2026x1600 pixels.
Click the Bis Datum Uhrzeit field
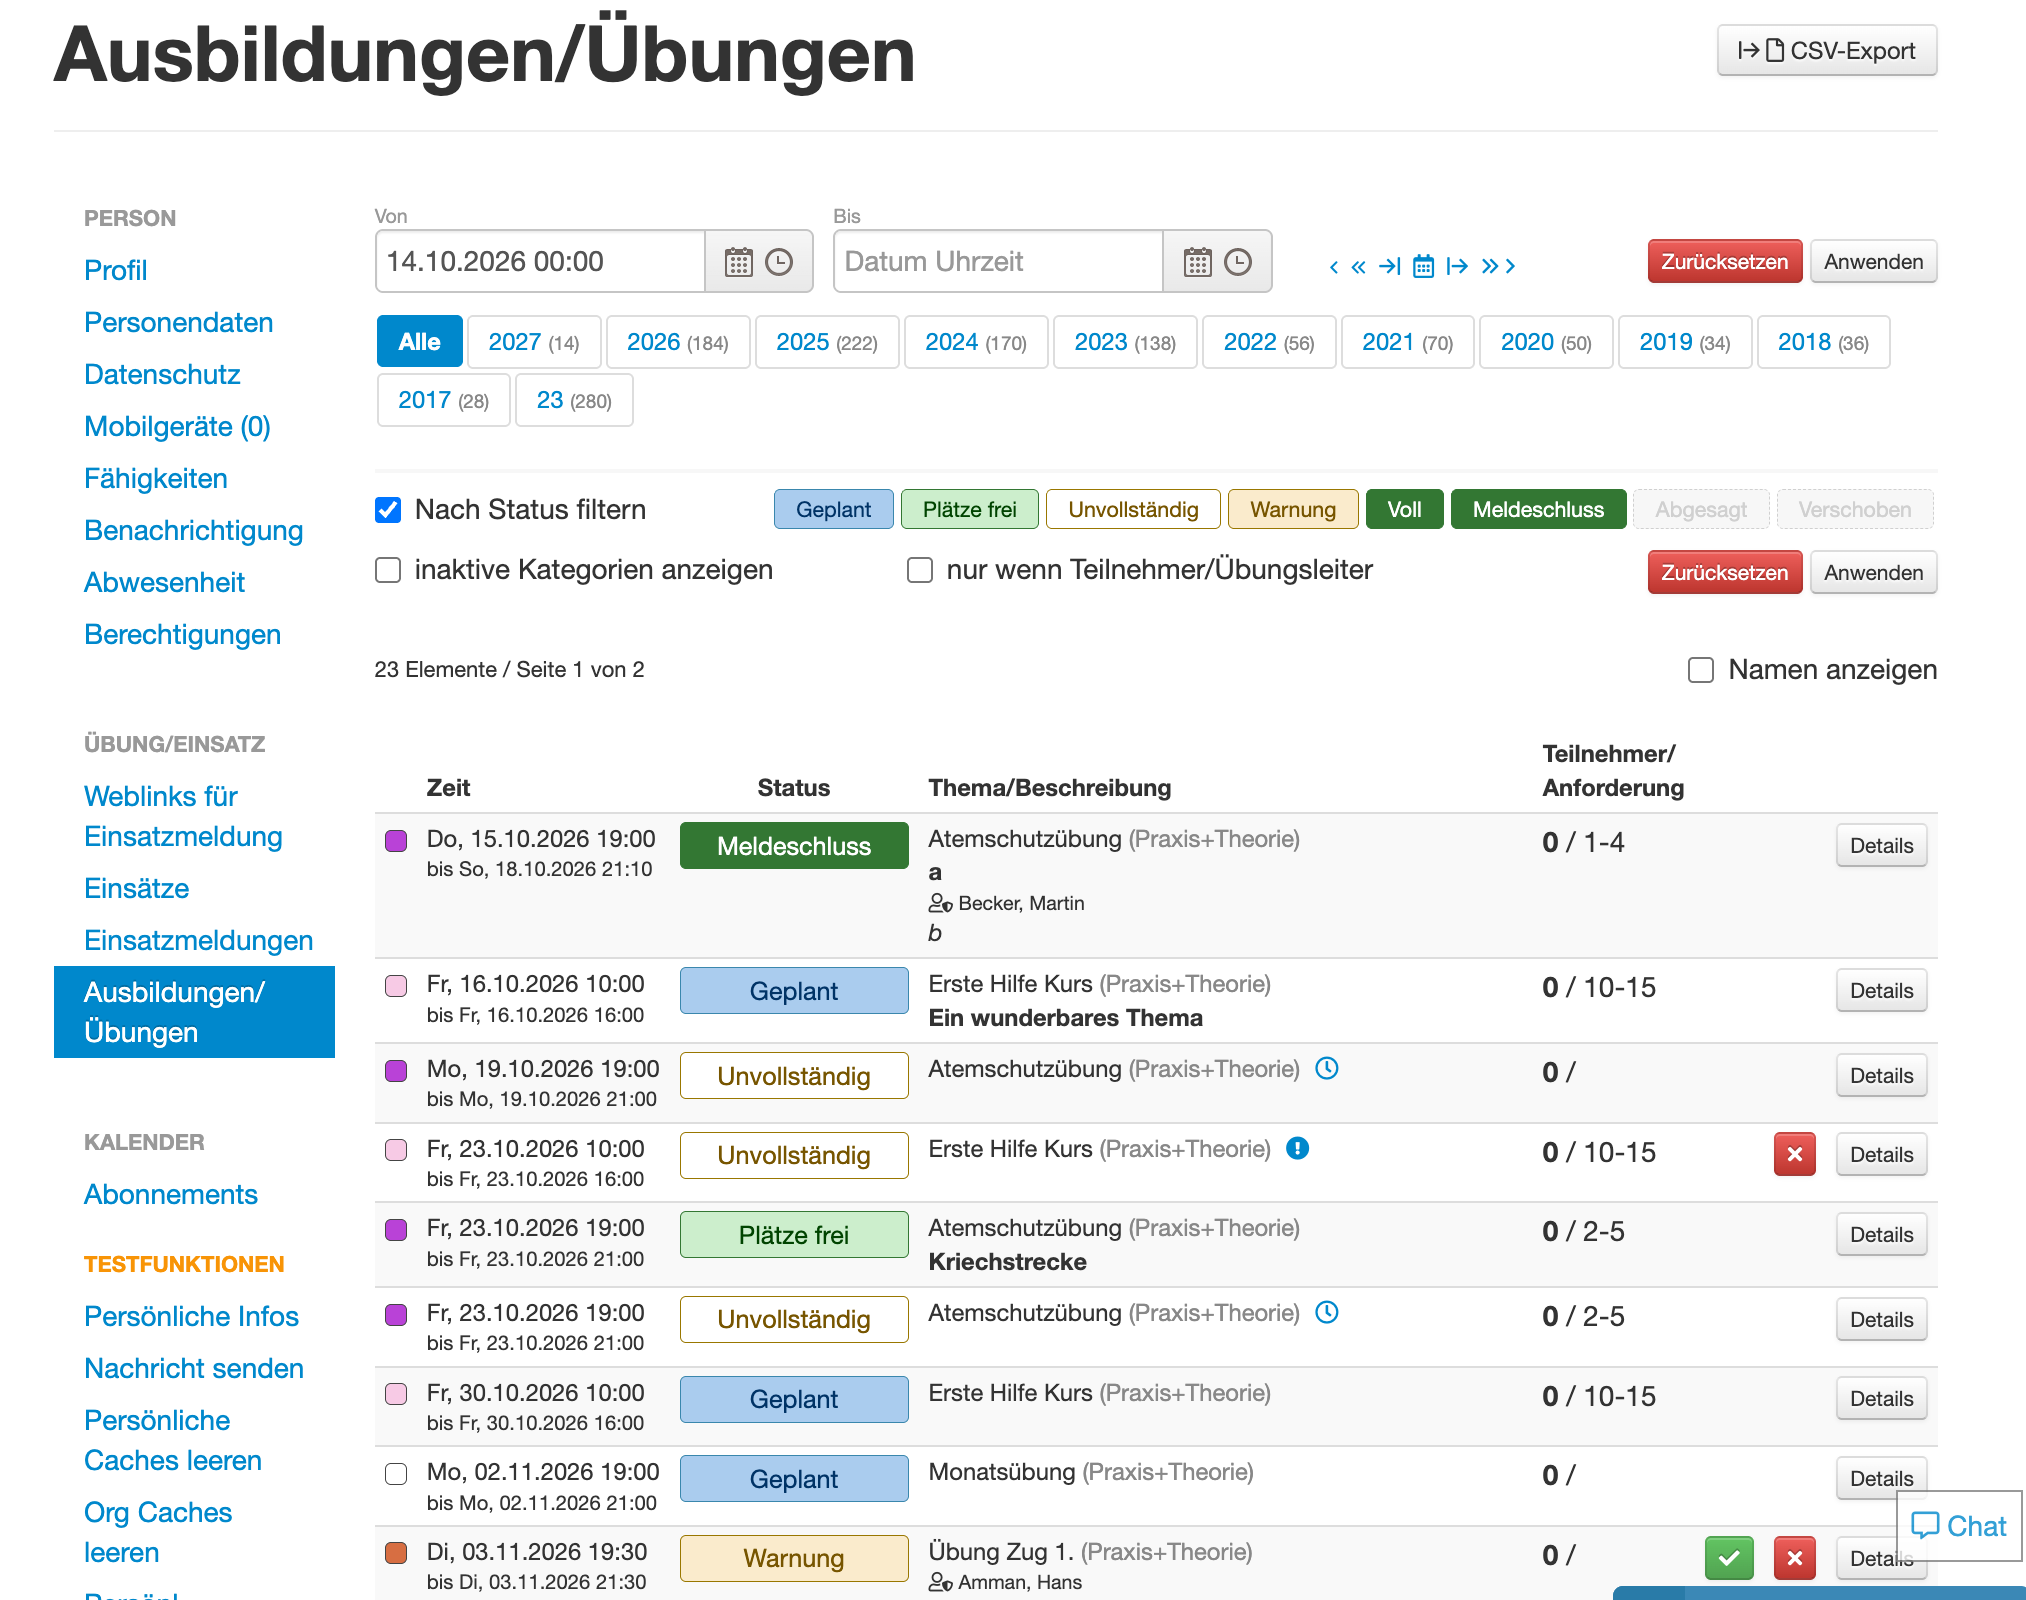[998, 261]
